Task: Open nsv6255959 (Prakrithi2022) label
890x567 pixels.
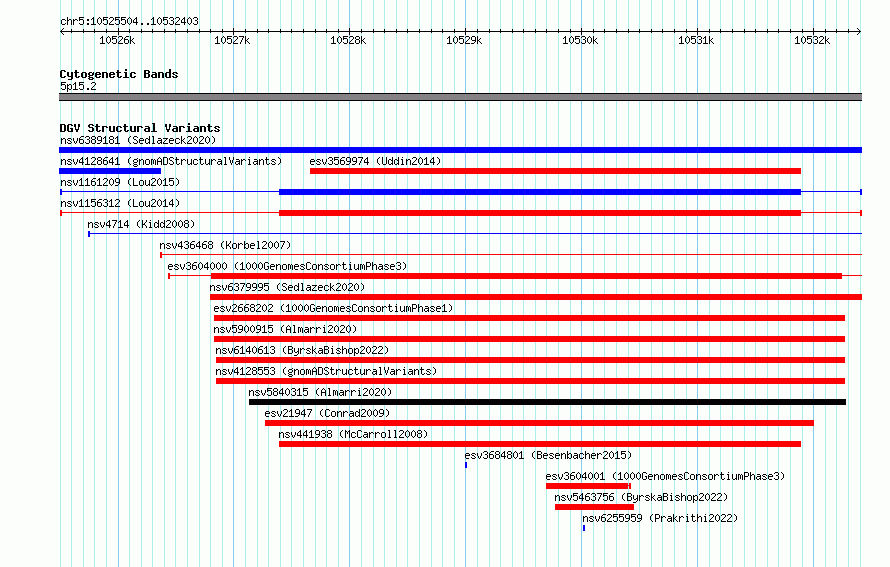Action: [x=660, y=518]
